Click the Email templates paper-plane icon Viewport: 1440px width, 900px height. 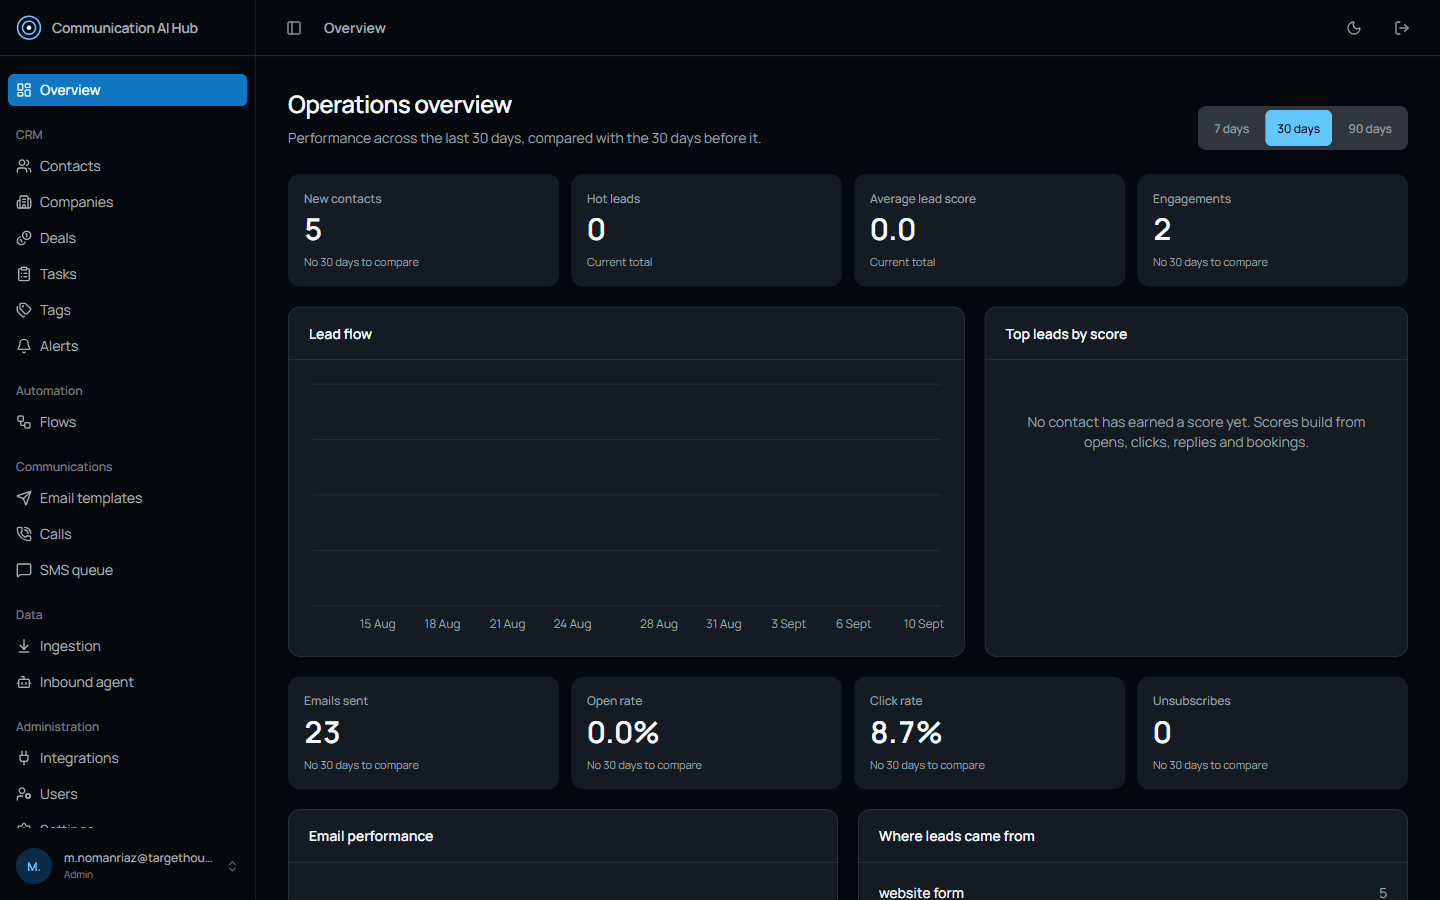click(24, 498)
